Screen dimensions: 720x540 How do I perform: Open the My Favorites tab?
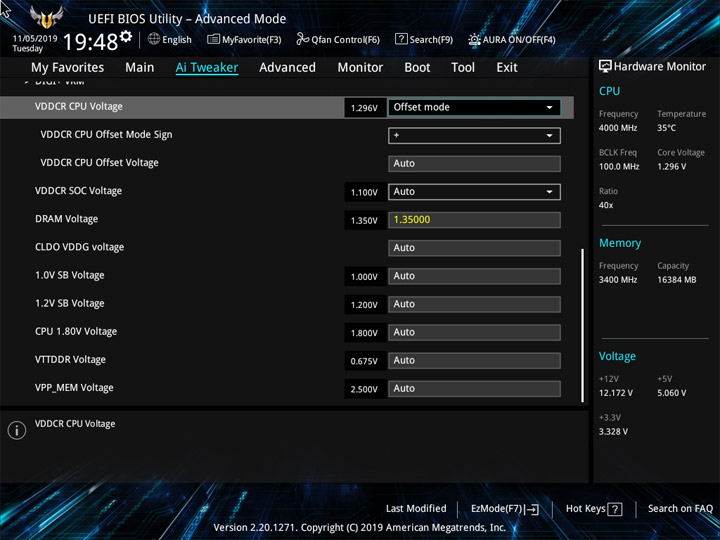coord(68,68)
